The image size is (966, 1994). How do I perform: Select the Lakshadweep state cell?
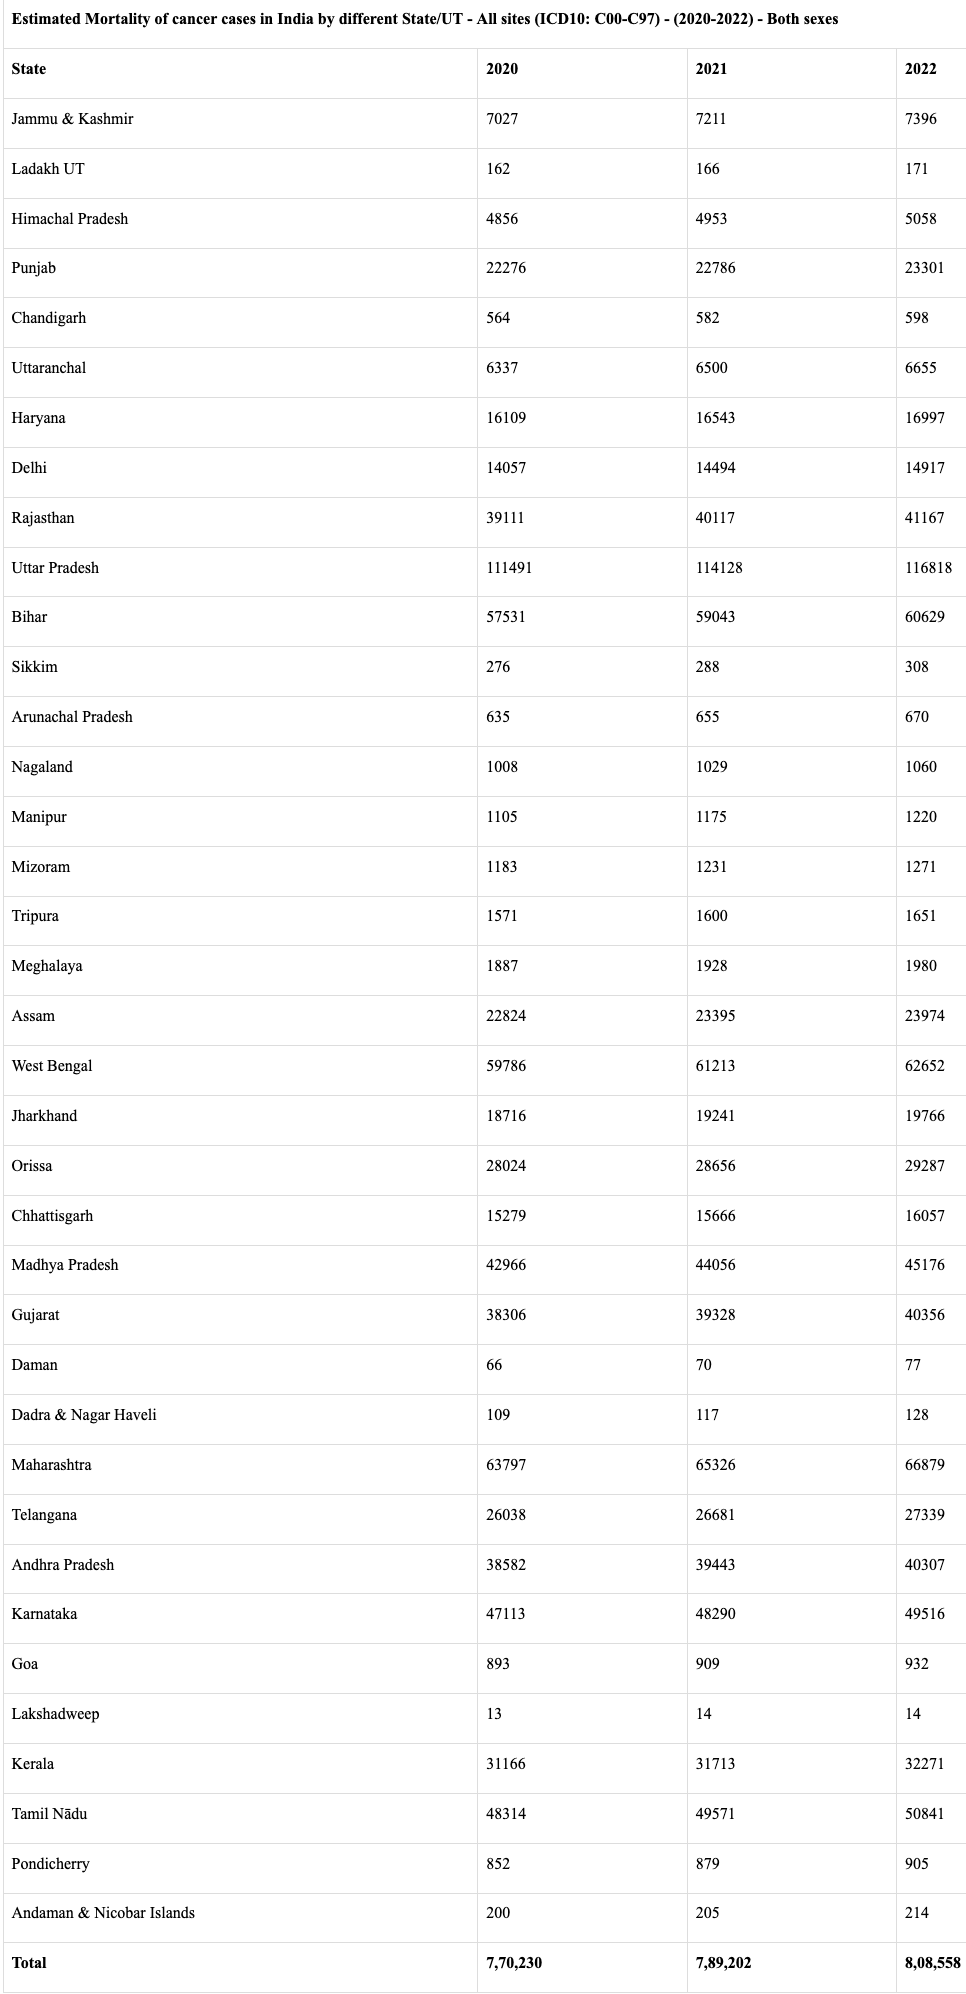55,1714
